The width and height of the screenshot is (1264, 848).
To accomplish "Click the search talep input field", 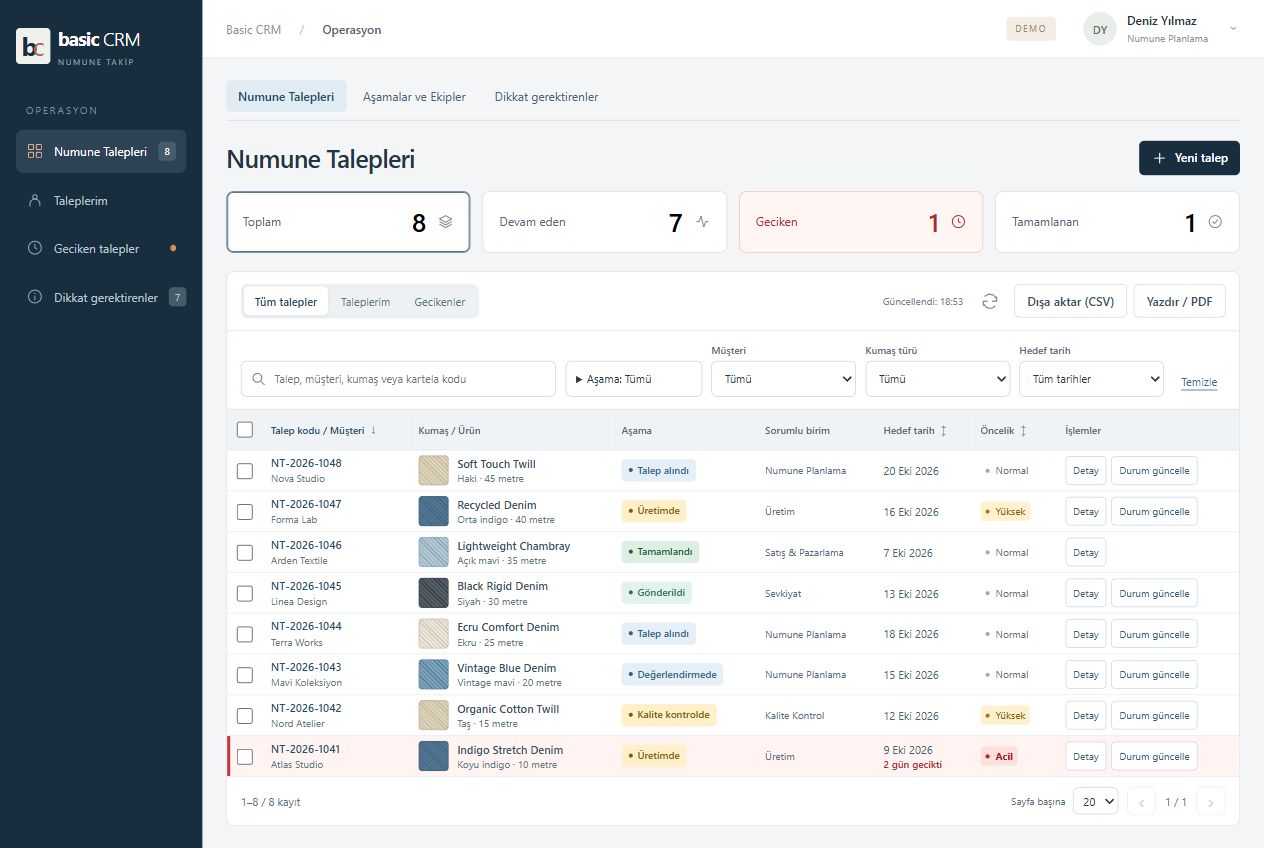I will coord(398,379).
